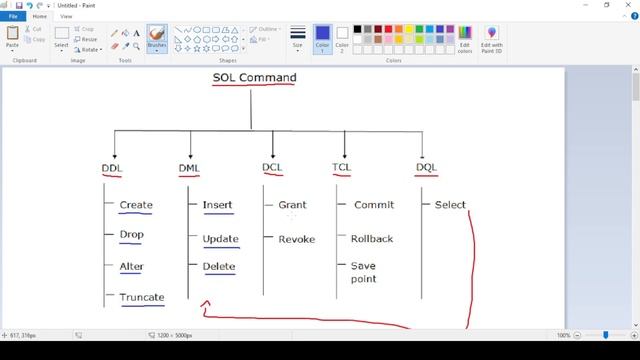The width and height of the screenshot is (640, 360).
Task: Switch to the Home ribbon tab
Action: (40, 16)
